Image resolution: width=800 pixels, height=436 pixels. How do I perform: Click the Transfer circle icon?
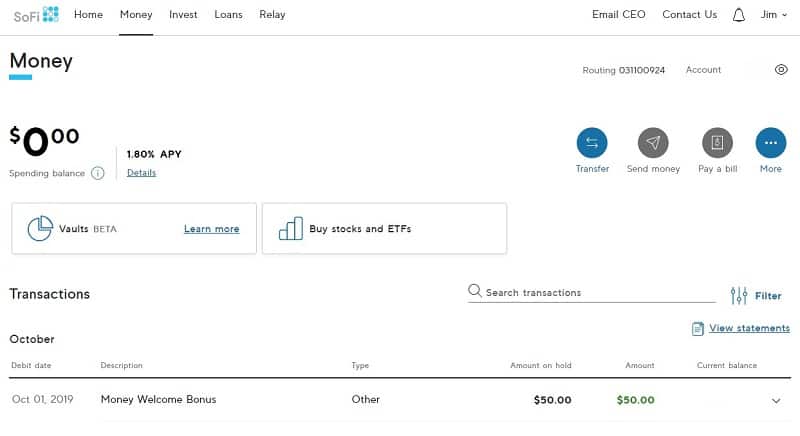[x=592, y=143]
